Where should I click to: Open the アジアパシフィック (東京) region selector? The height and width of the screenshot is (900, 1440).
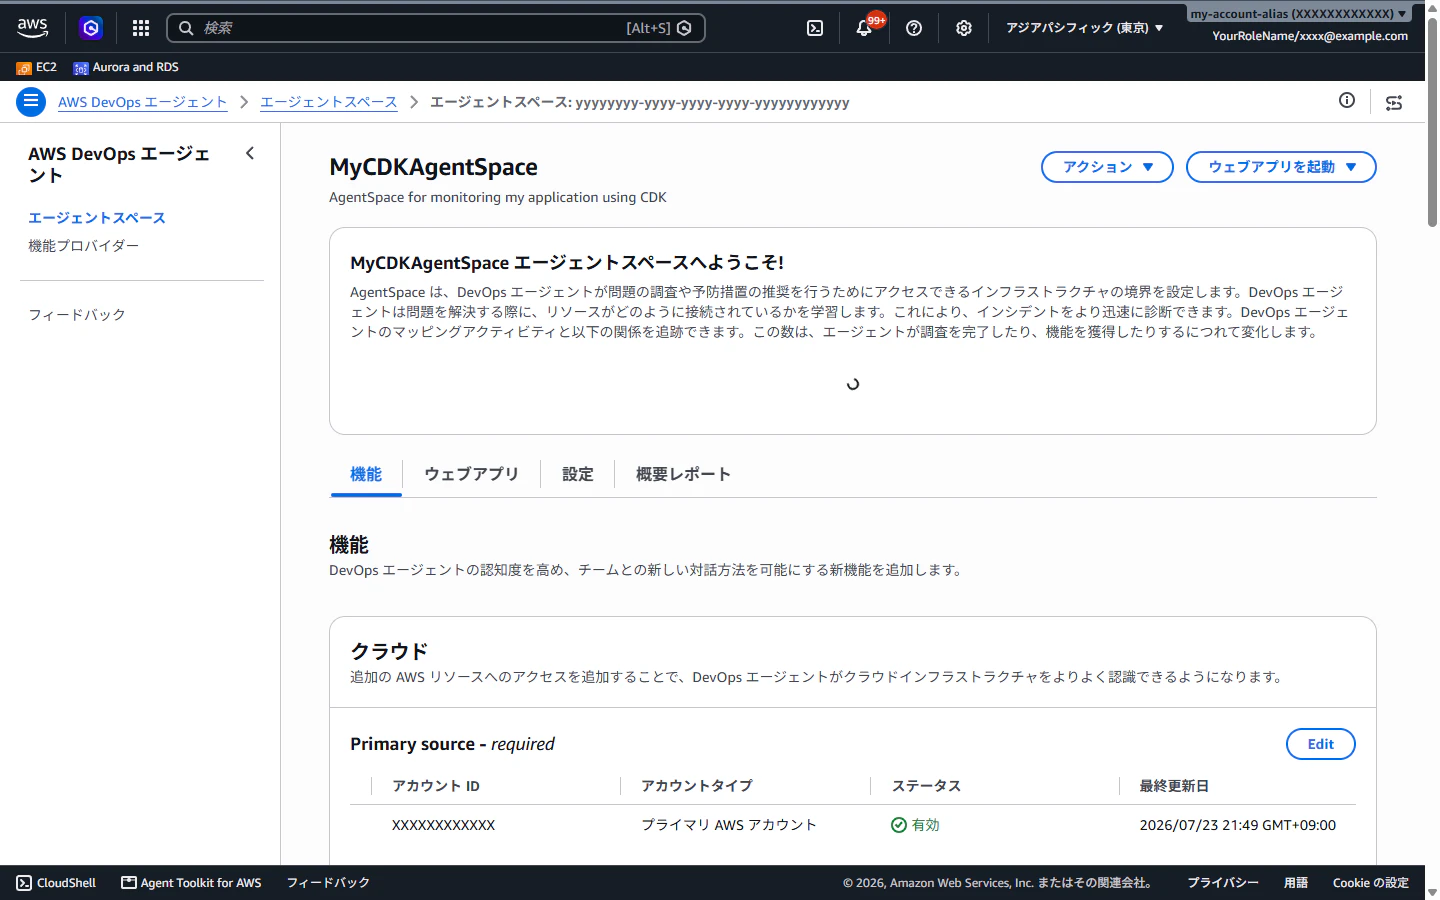tap(1085, 28)
